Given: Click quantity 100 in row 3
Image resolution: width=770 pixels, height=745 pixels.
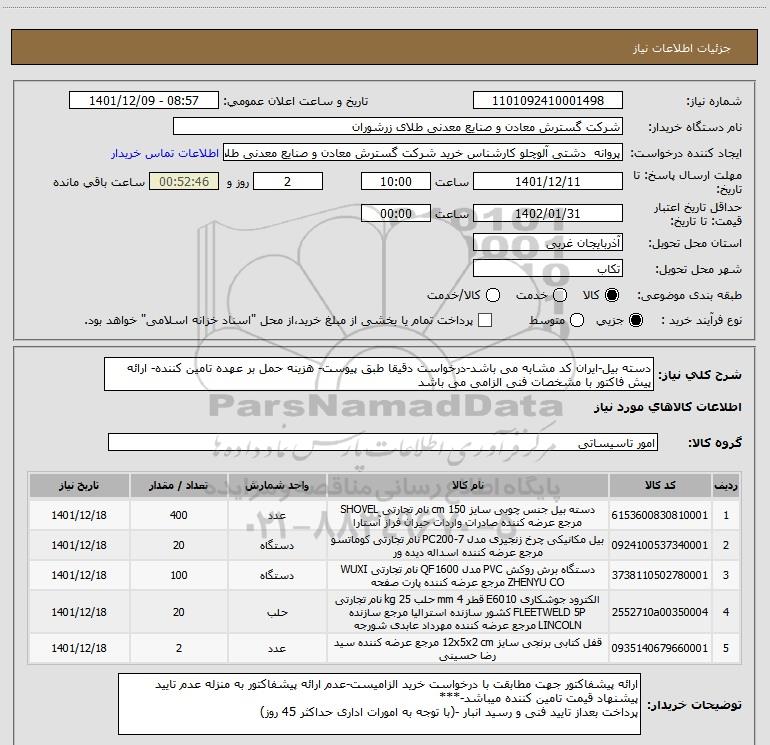Looking at the screenshot, I should click(x=179, y=575).
